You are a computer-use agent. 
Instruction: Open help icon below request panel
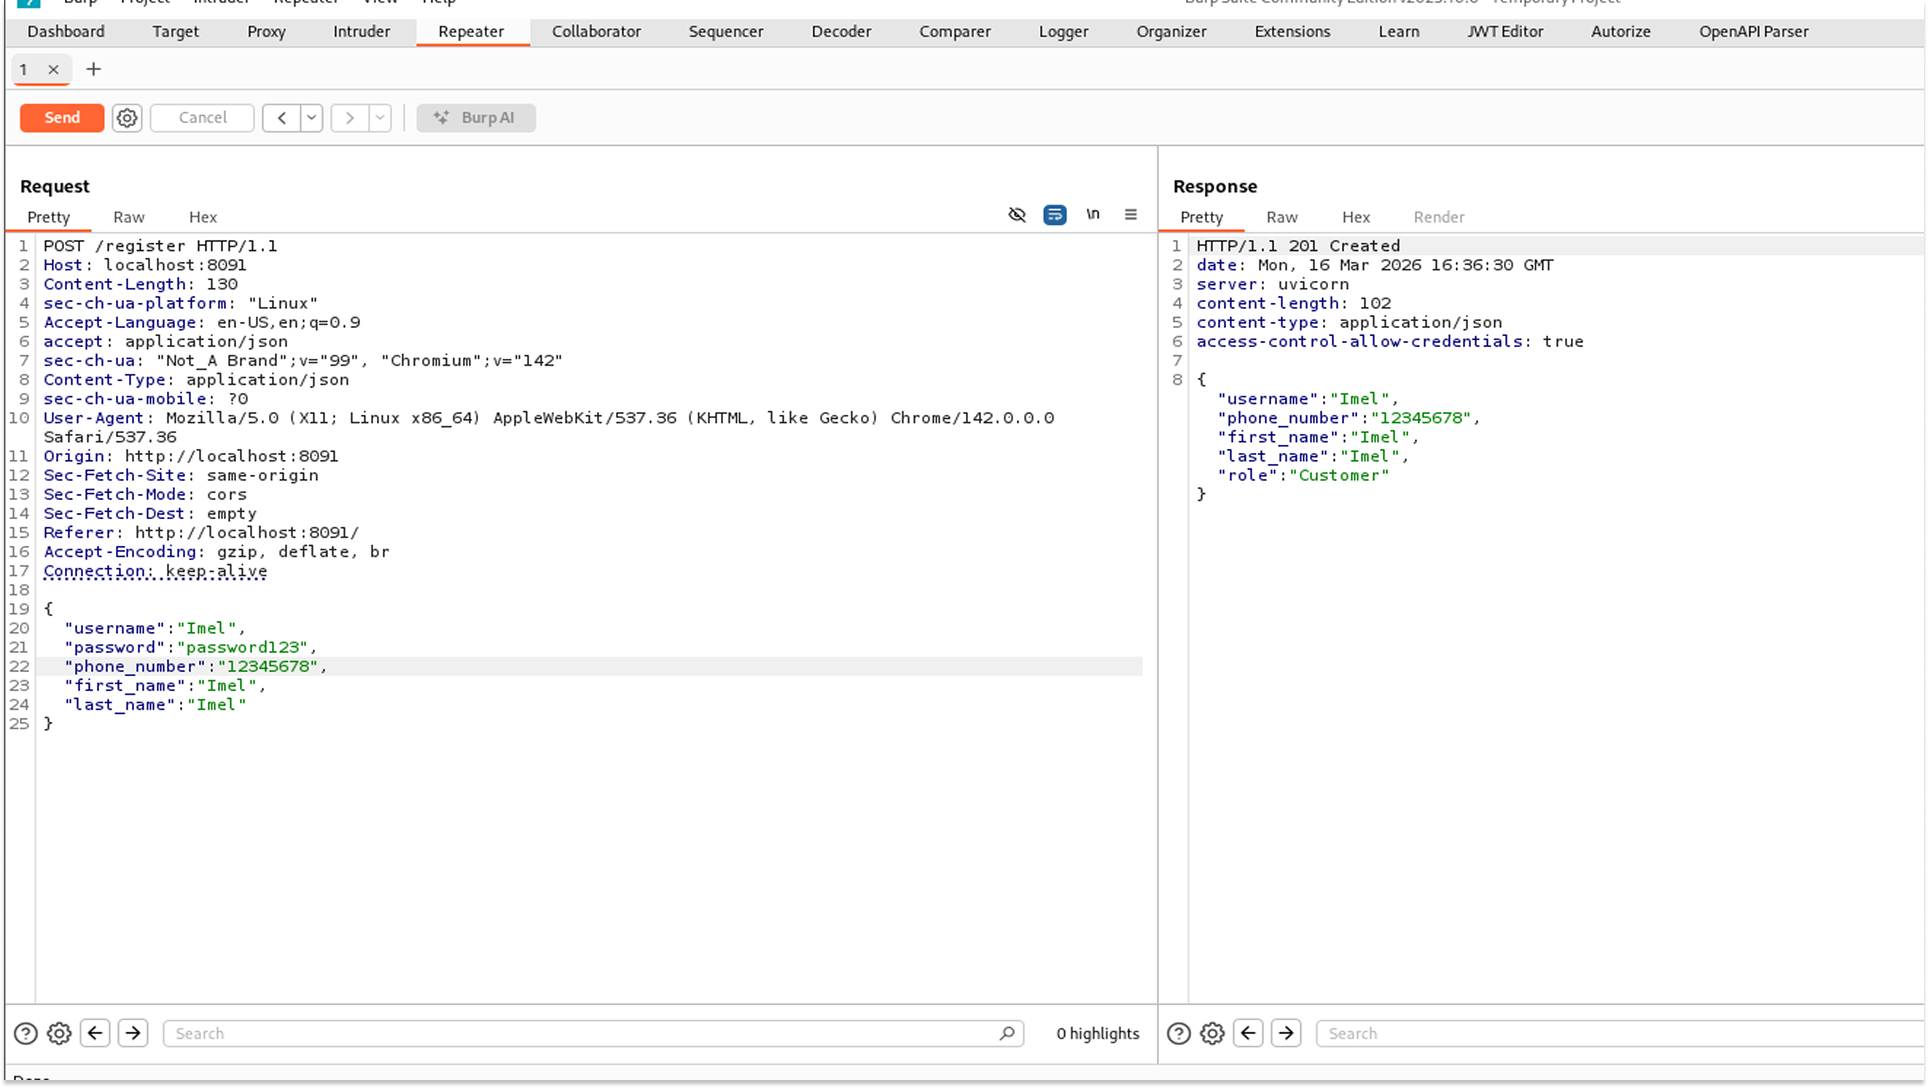click(26, 1033)
